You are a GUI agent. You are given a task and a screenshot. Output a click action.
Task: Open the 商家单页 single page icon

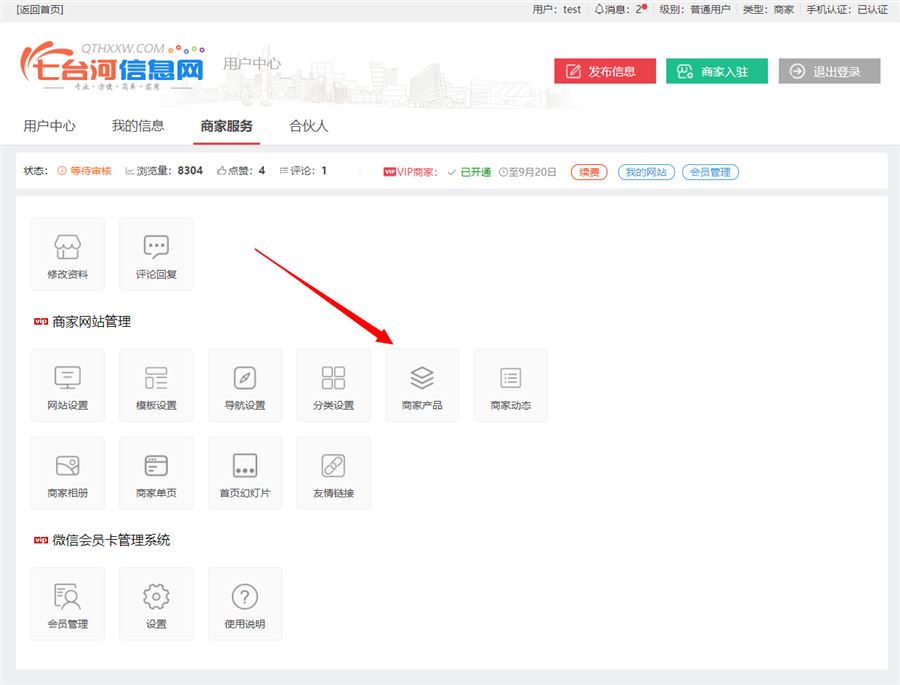tap(156, 472)
